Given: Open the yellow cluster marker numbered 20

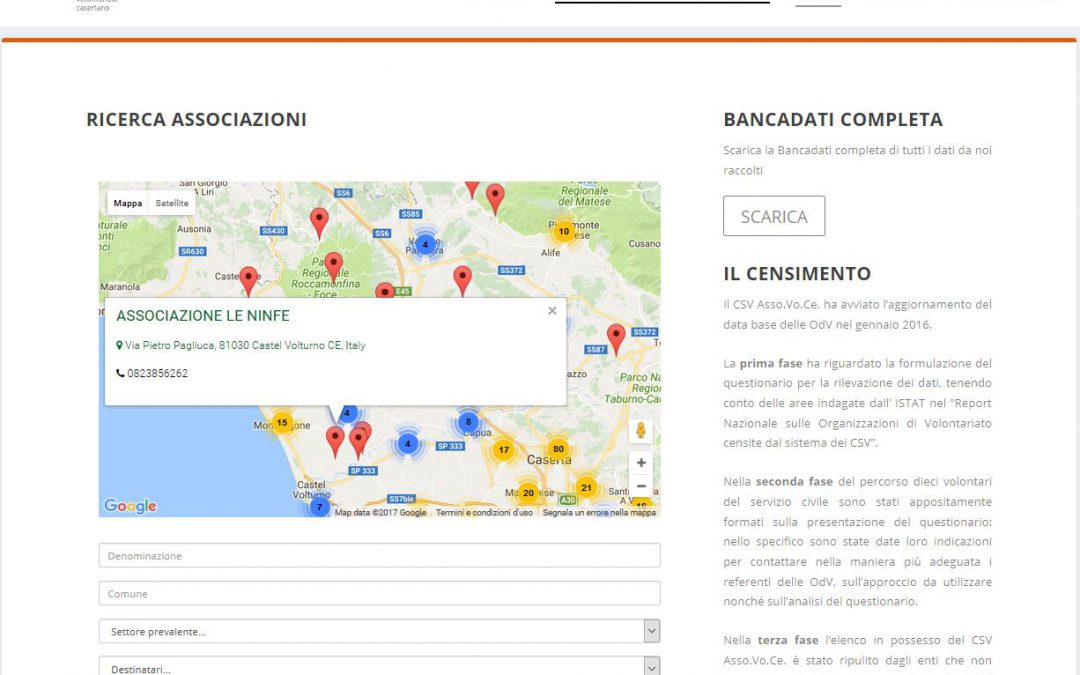Looking at the screenshot, I should click(x=528, y=492).
